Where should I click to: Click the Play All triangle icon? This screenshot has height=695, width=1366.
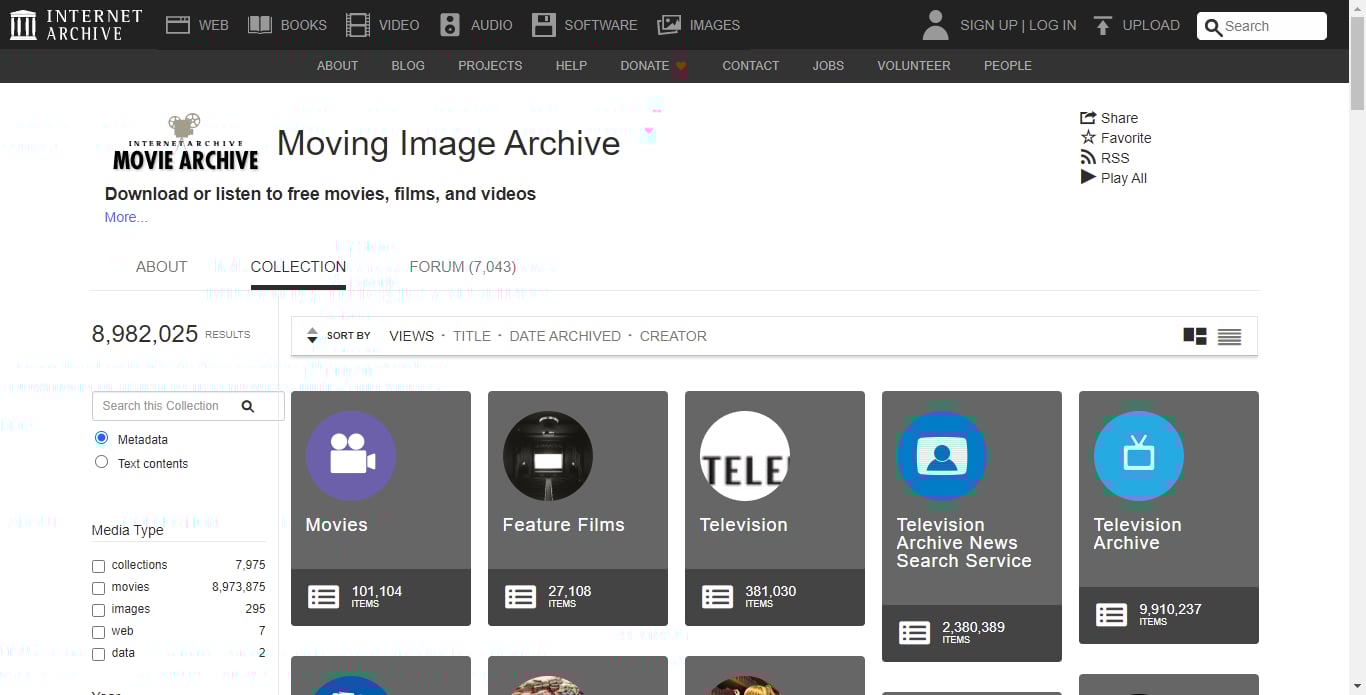(x=1088, y=177)
